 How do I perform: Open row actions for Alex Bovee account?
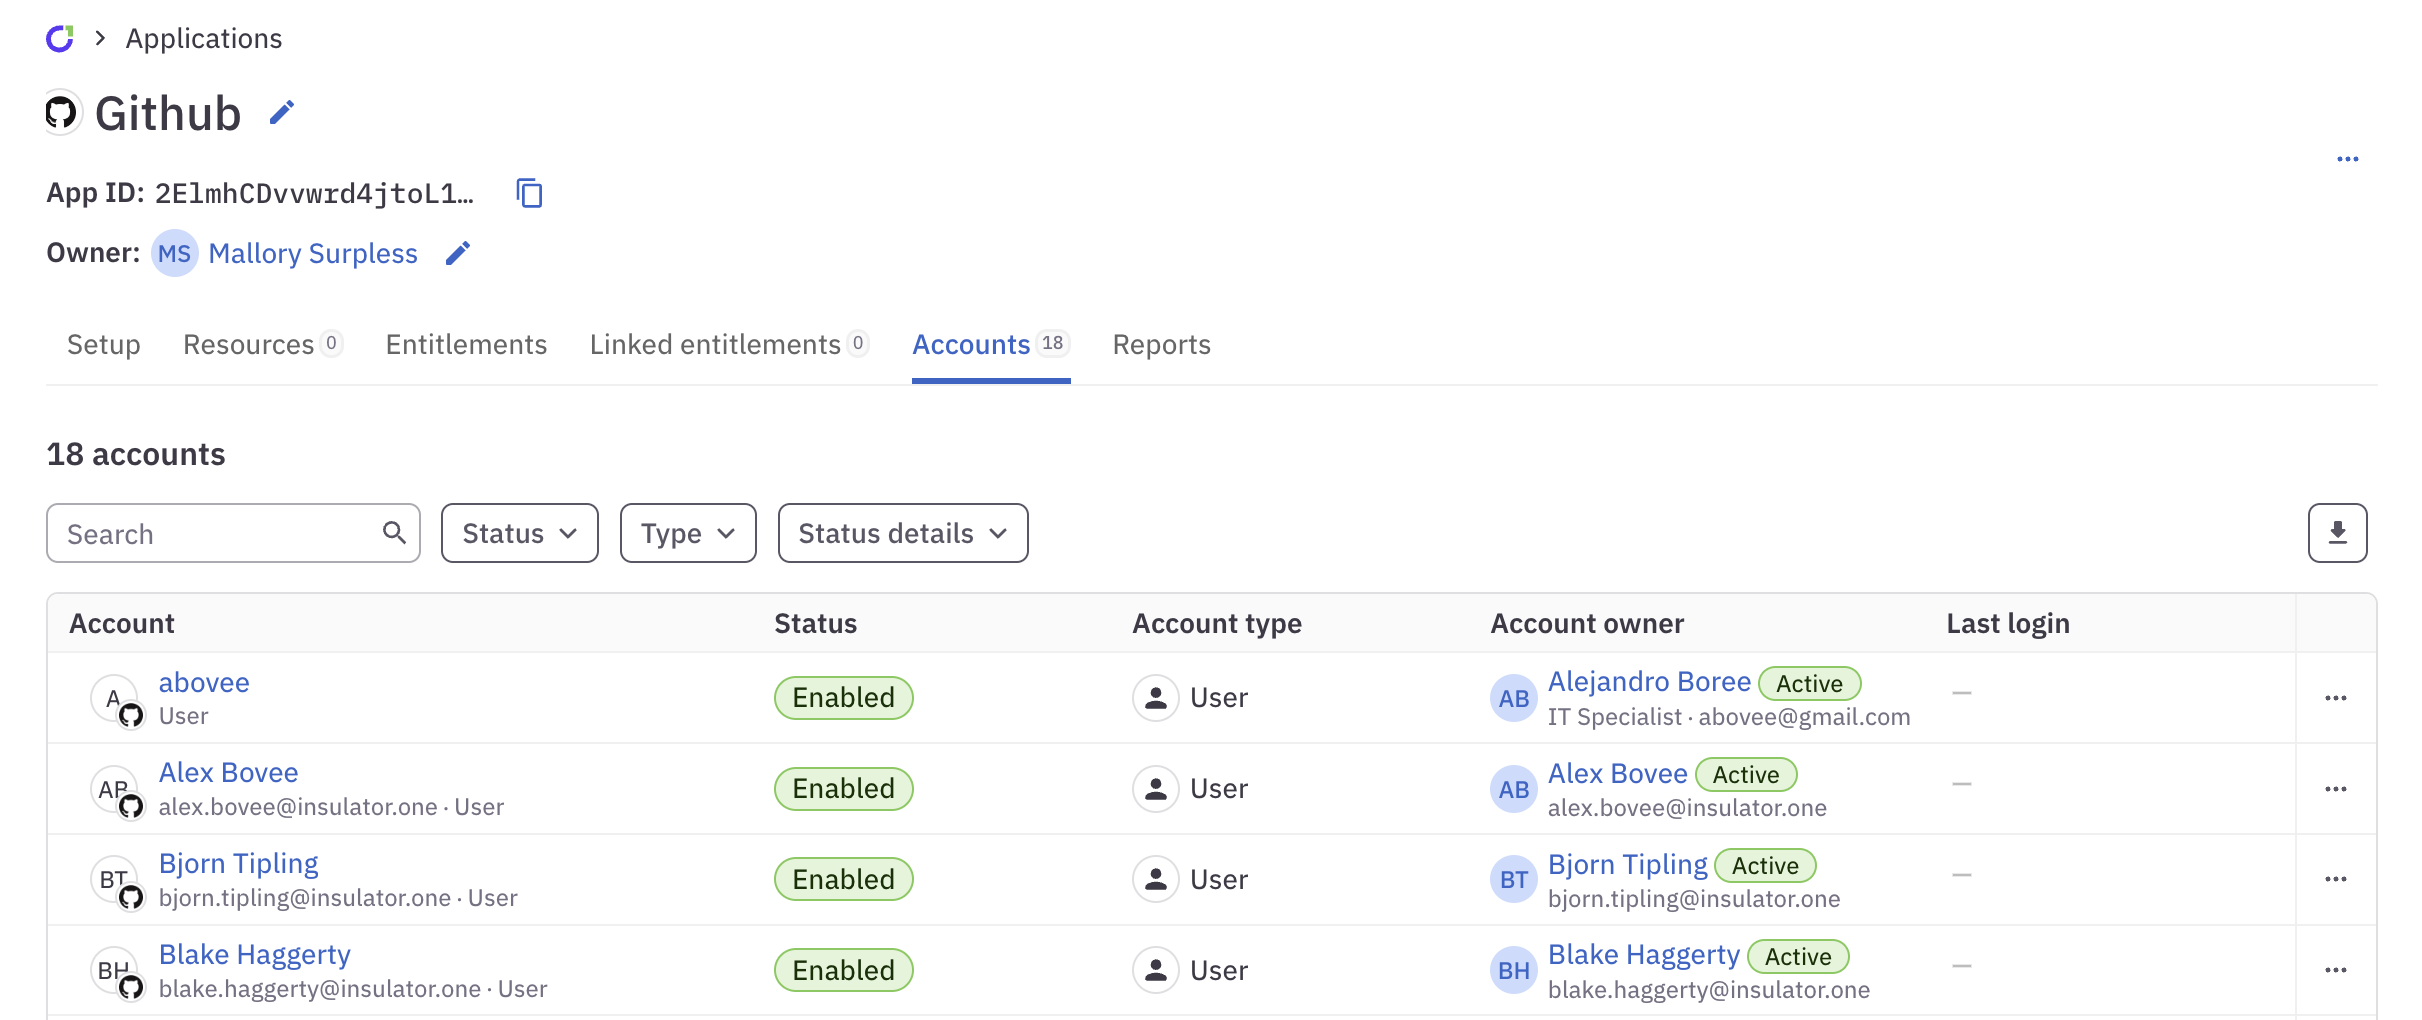point(2335,789)
